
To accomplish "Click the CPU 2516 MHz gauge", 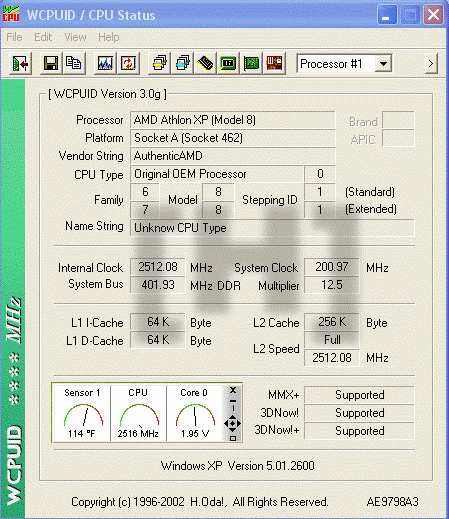I will 138,413.
